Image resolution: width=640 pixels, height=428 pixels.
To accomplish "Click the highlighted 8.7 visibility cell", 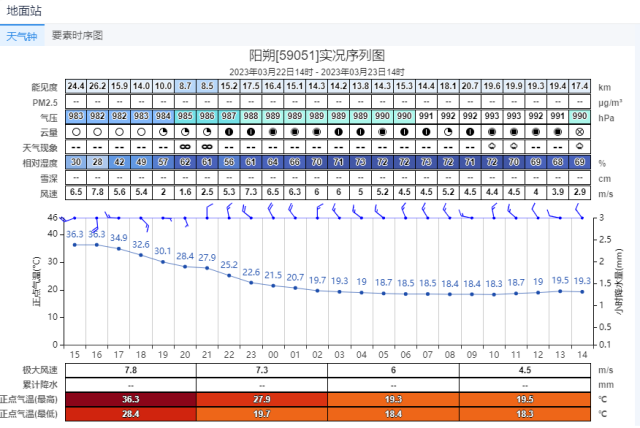I will coord(185,87).
